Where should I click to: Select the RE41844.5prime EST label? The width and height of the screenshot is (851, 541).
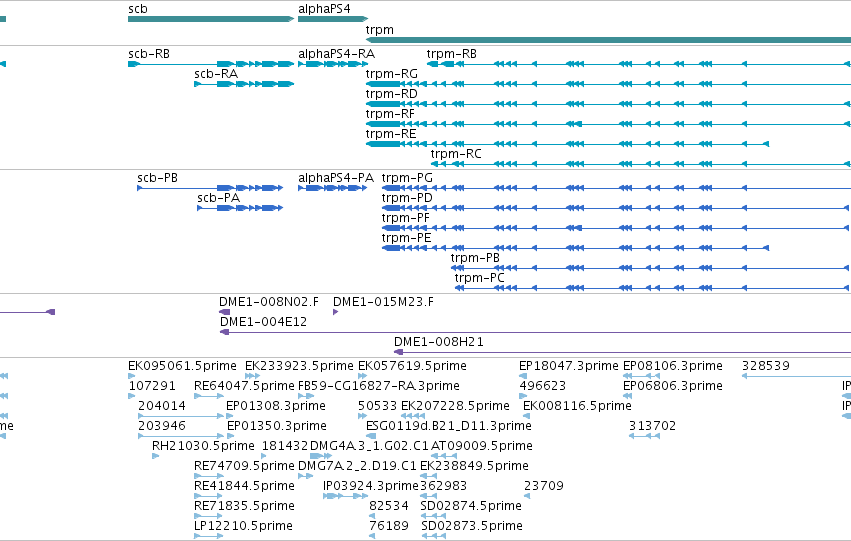pyautogui.click(x=244, y=487)
